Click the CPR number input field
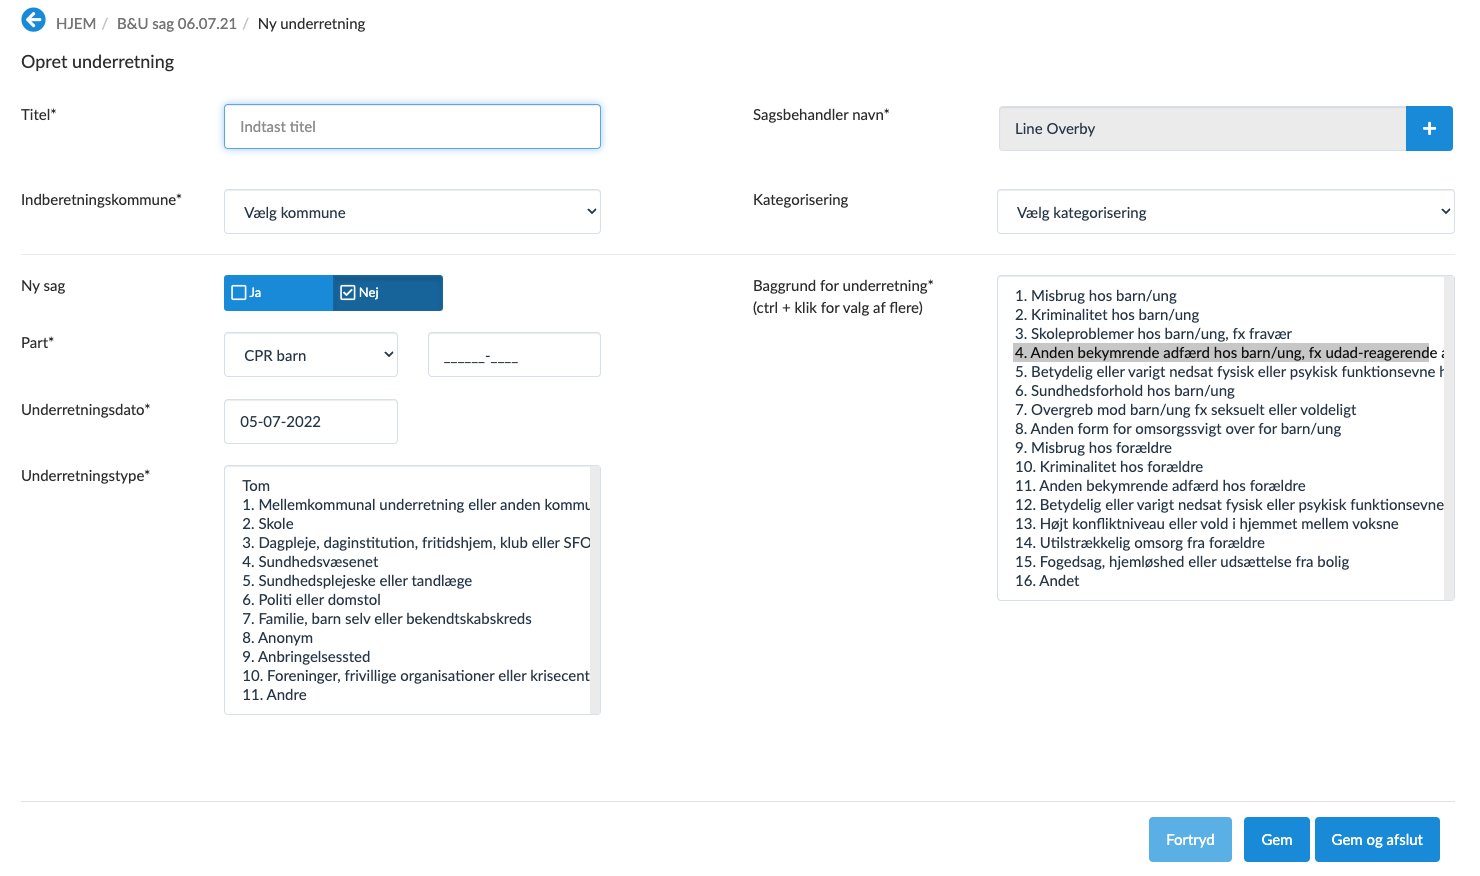Viewport: 1480px width, 876px height. pos(514,355)
